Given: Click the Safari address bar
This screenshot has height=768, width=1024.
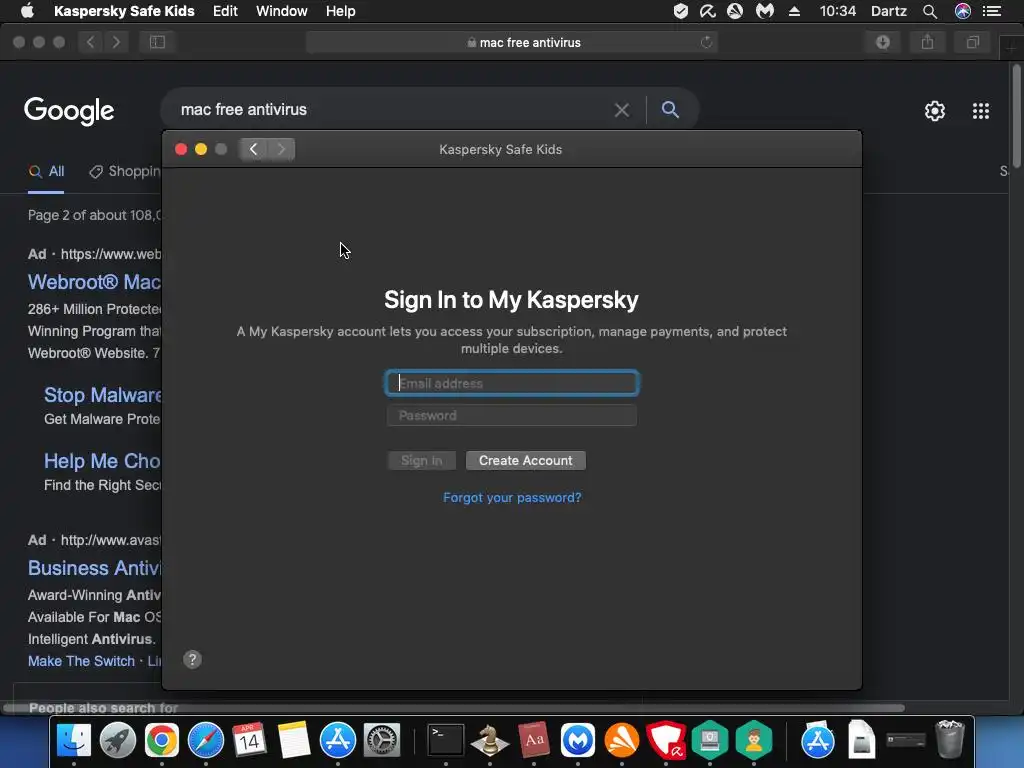Looking at the screenshot, I should [512, 42].
